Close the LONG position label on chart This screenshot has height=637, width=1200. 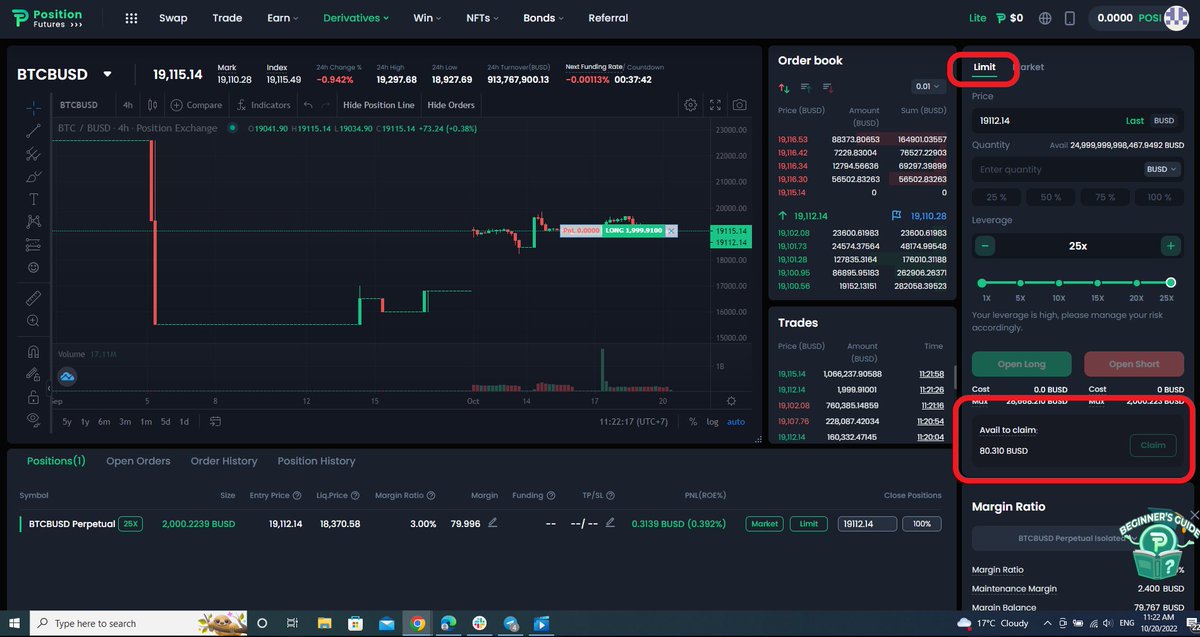[671, 230]
